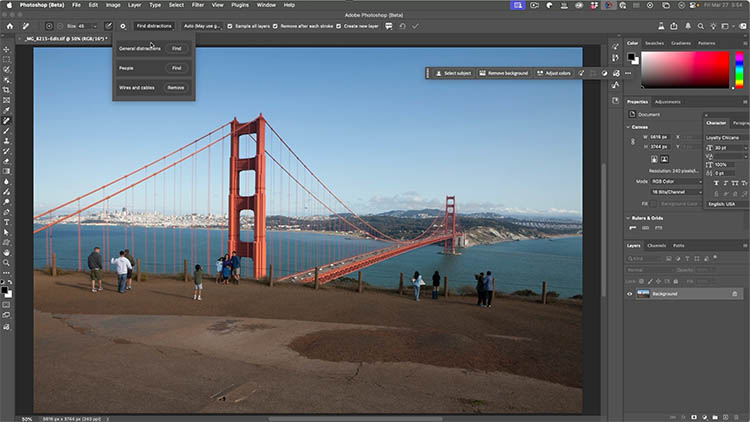Click the undo arrow in options bar
Screen dimensions: 750x422
coord(402,26)
